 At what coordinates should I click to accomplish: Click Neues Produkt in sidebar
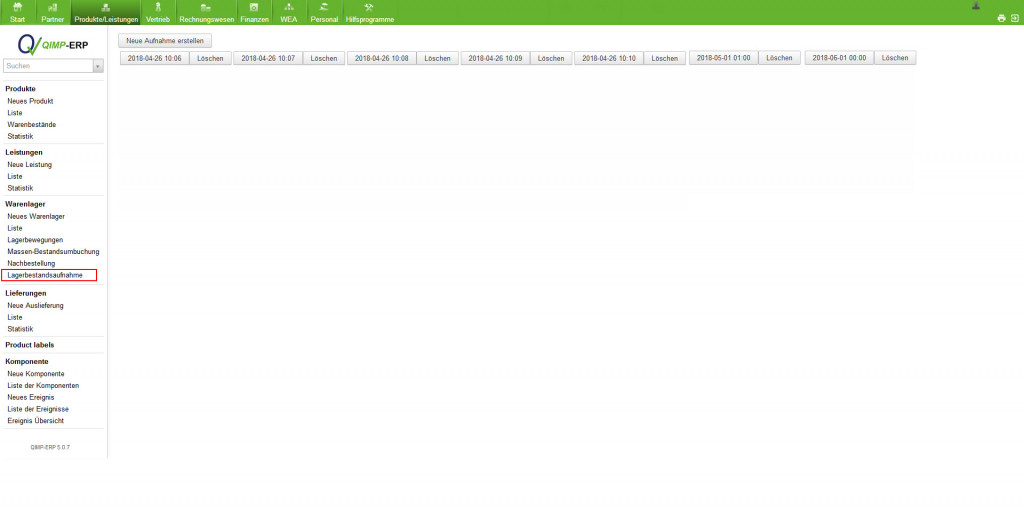pyautogui.click(x=30, y=101)
